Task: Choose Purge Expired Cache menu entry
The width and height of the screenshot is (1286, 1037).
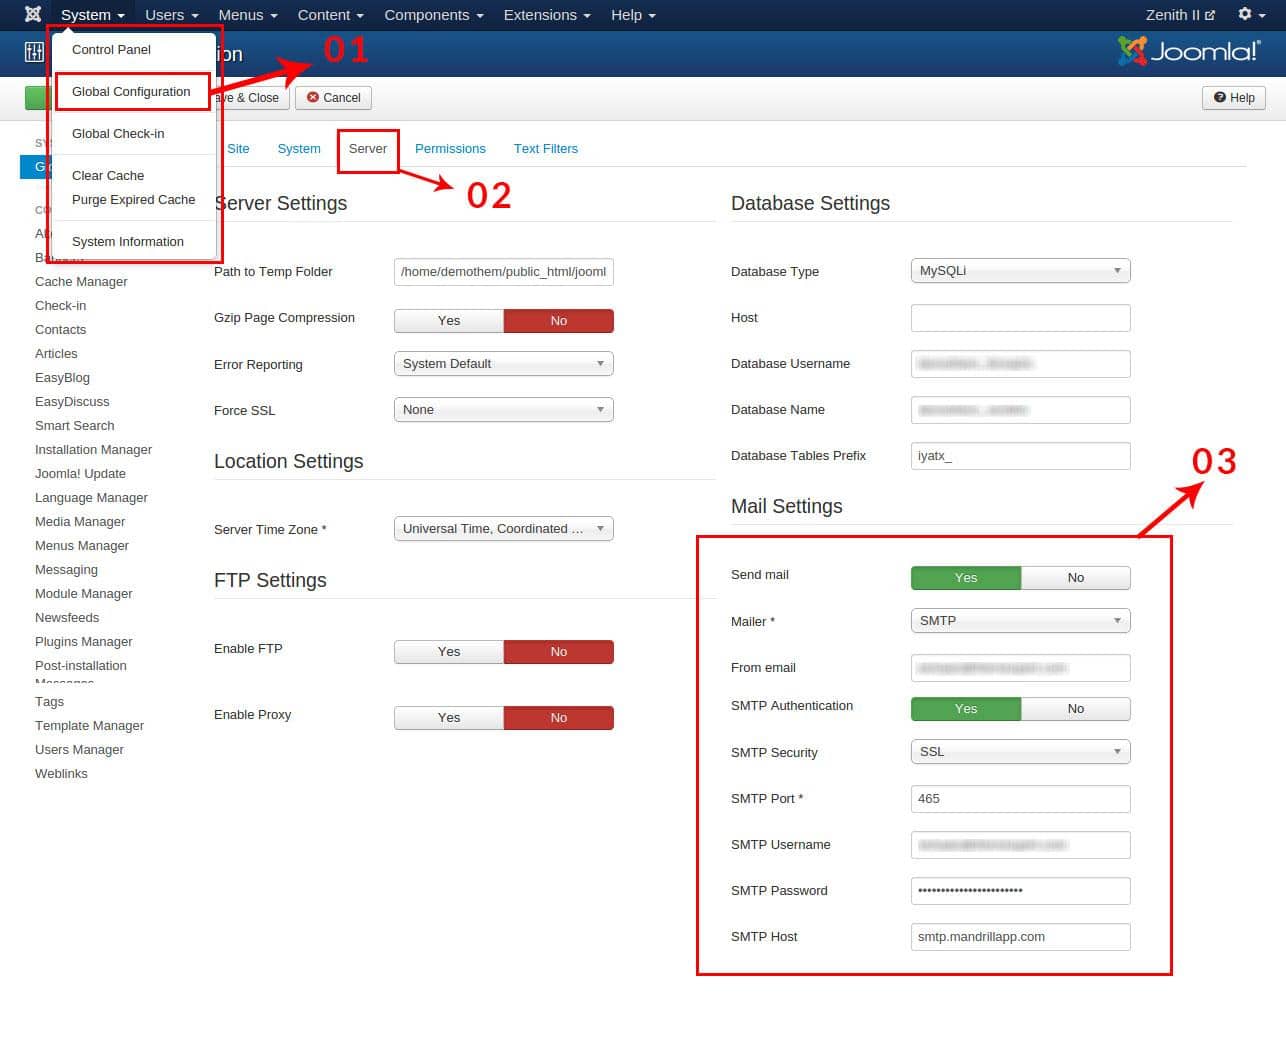Action: pyautogui.click(x=133, y=199)
